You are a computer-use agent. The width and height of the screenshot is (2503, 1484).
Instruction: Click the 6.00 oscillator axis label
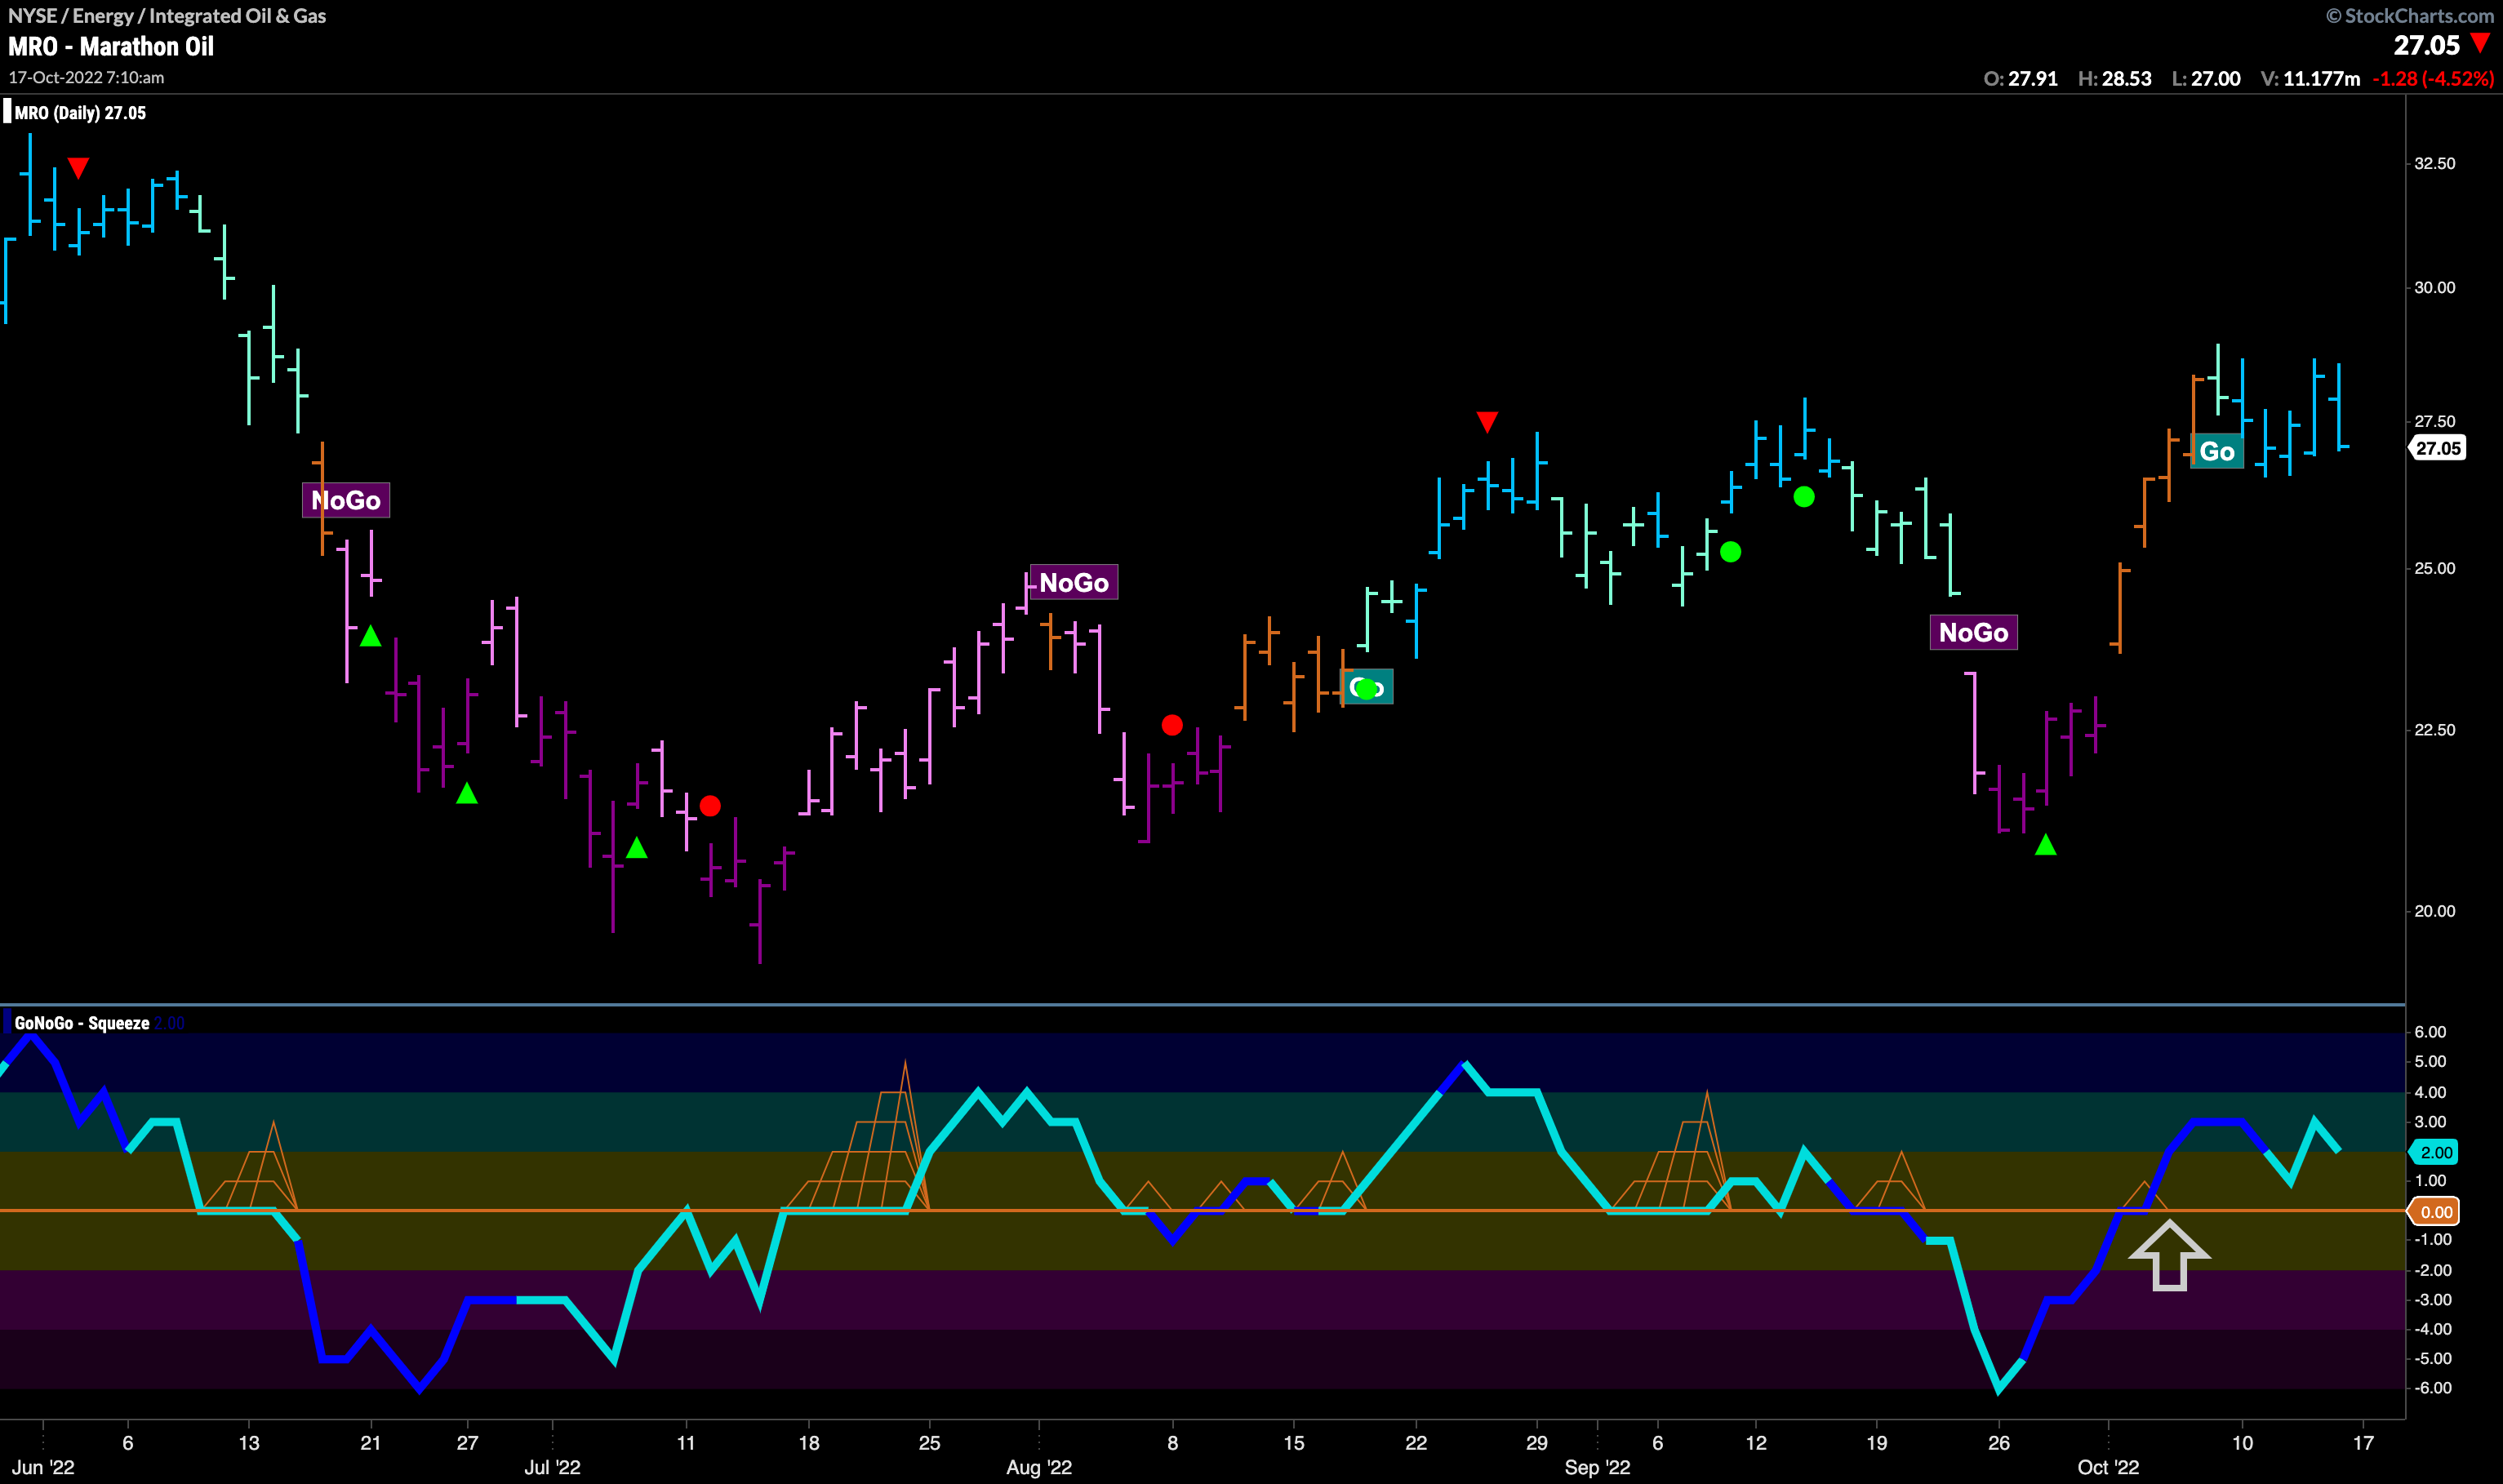(x=2430, y=1032)
